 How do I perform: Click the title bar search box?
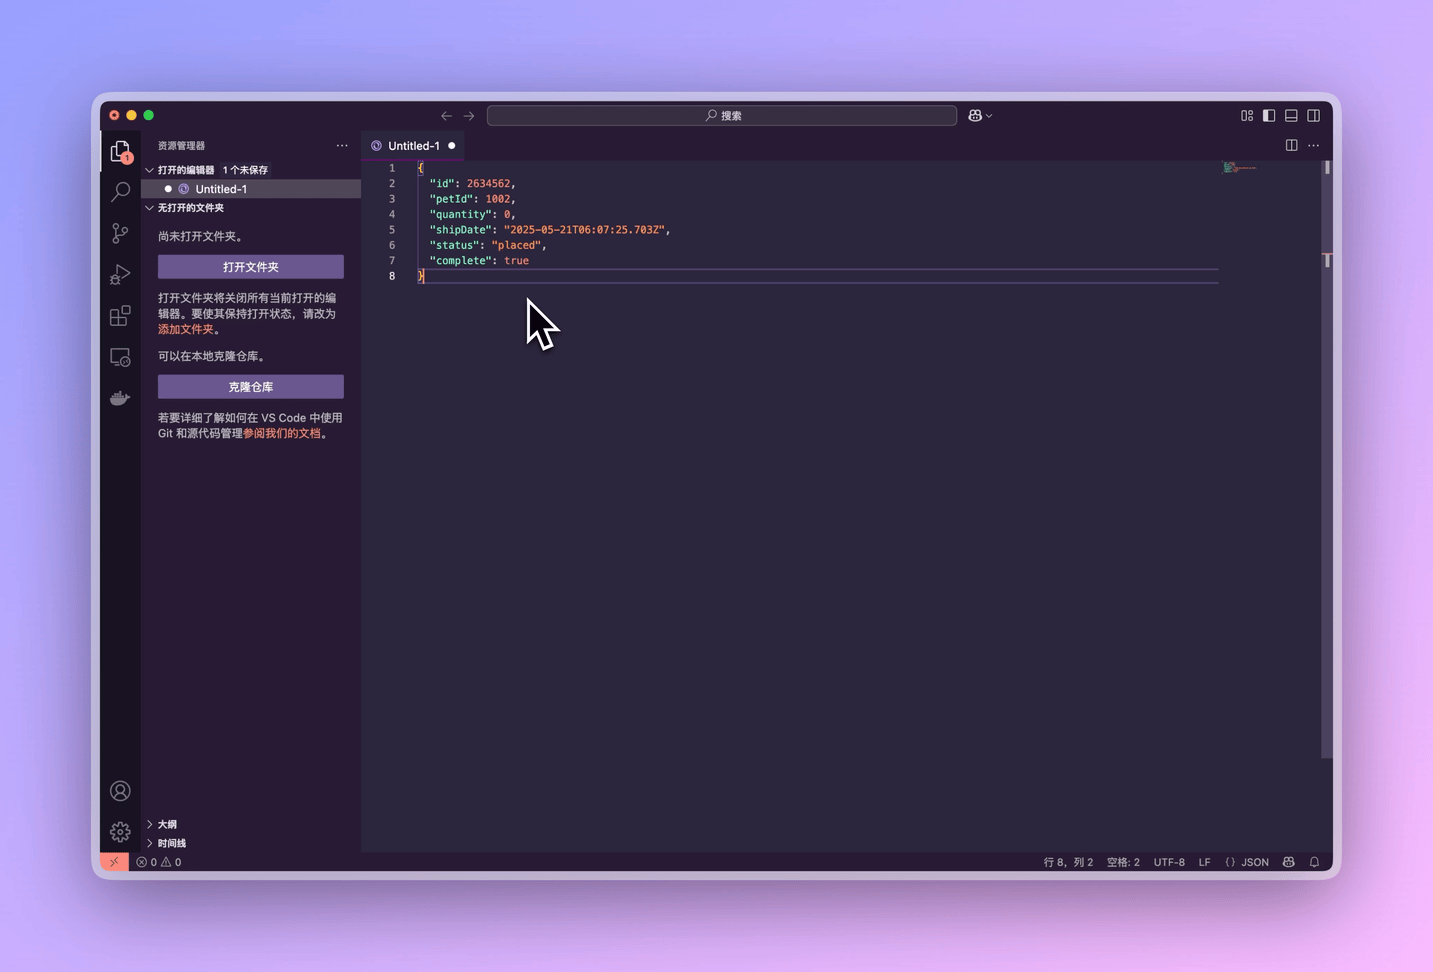tap(721, 116)
